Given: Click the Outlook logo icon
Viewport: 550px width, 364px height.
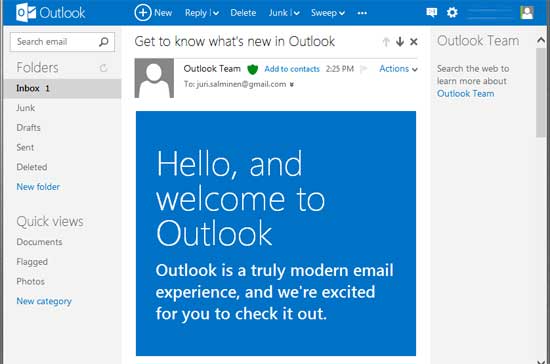Looking at the screenshot, I should [x=26, y=13].
